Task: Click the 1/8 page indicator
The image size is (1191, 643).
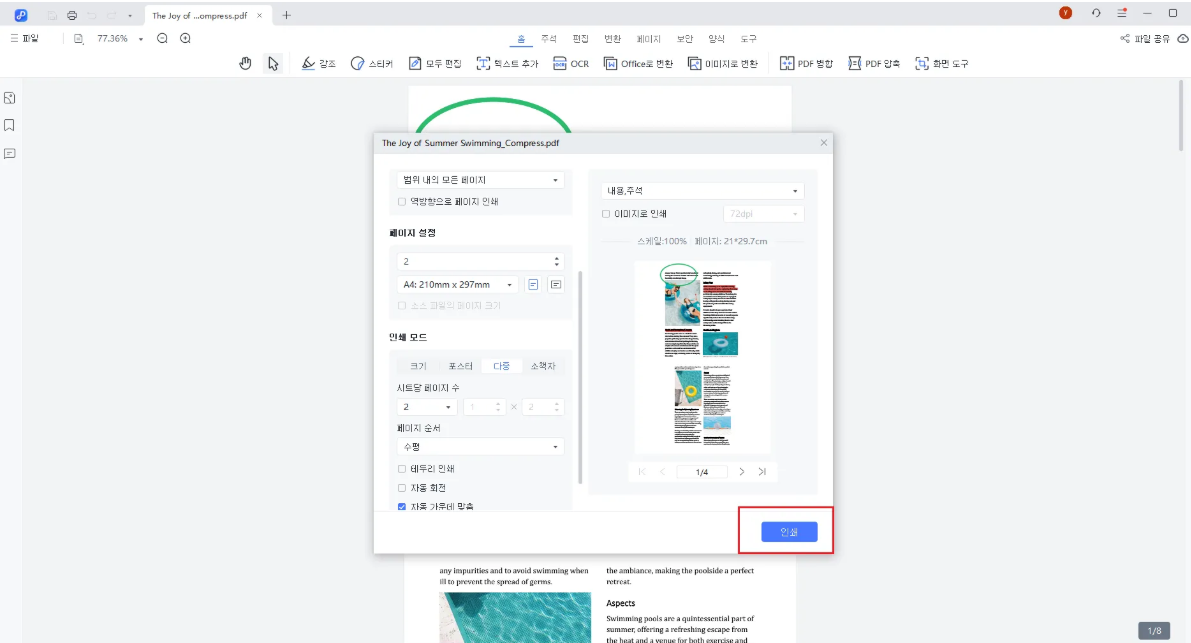Action: [x=1154, y=631]
